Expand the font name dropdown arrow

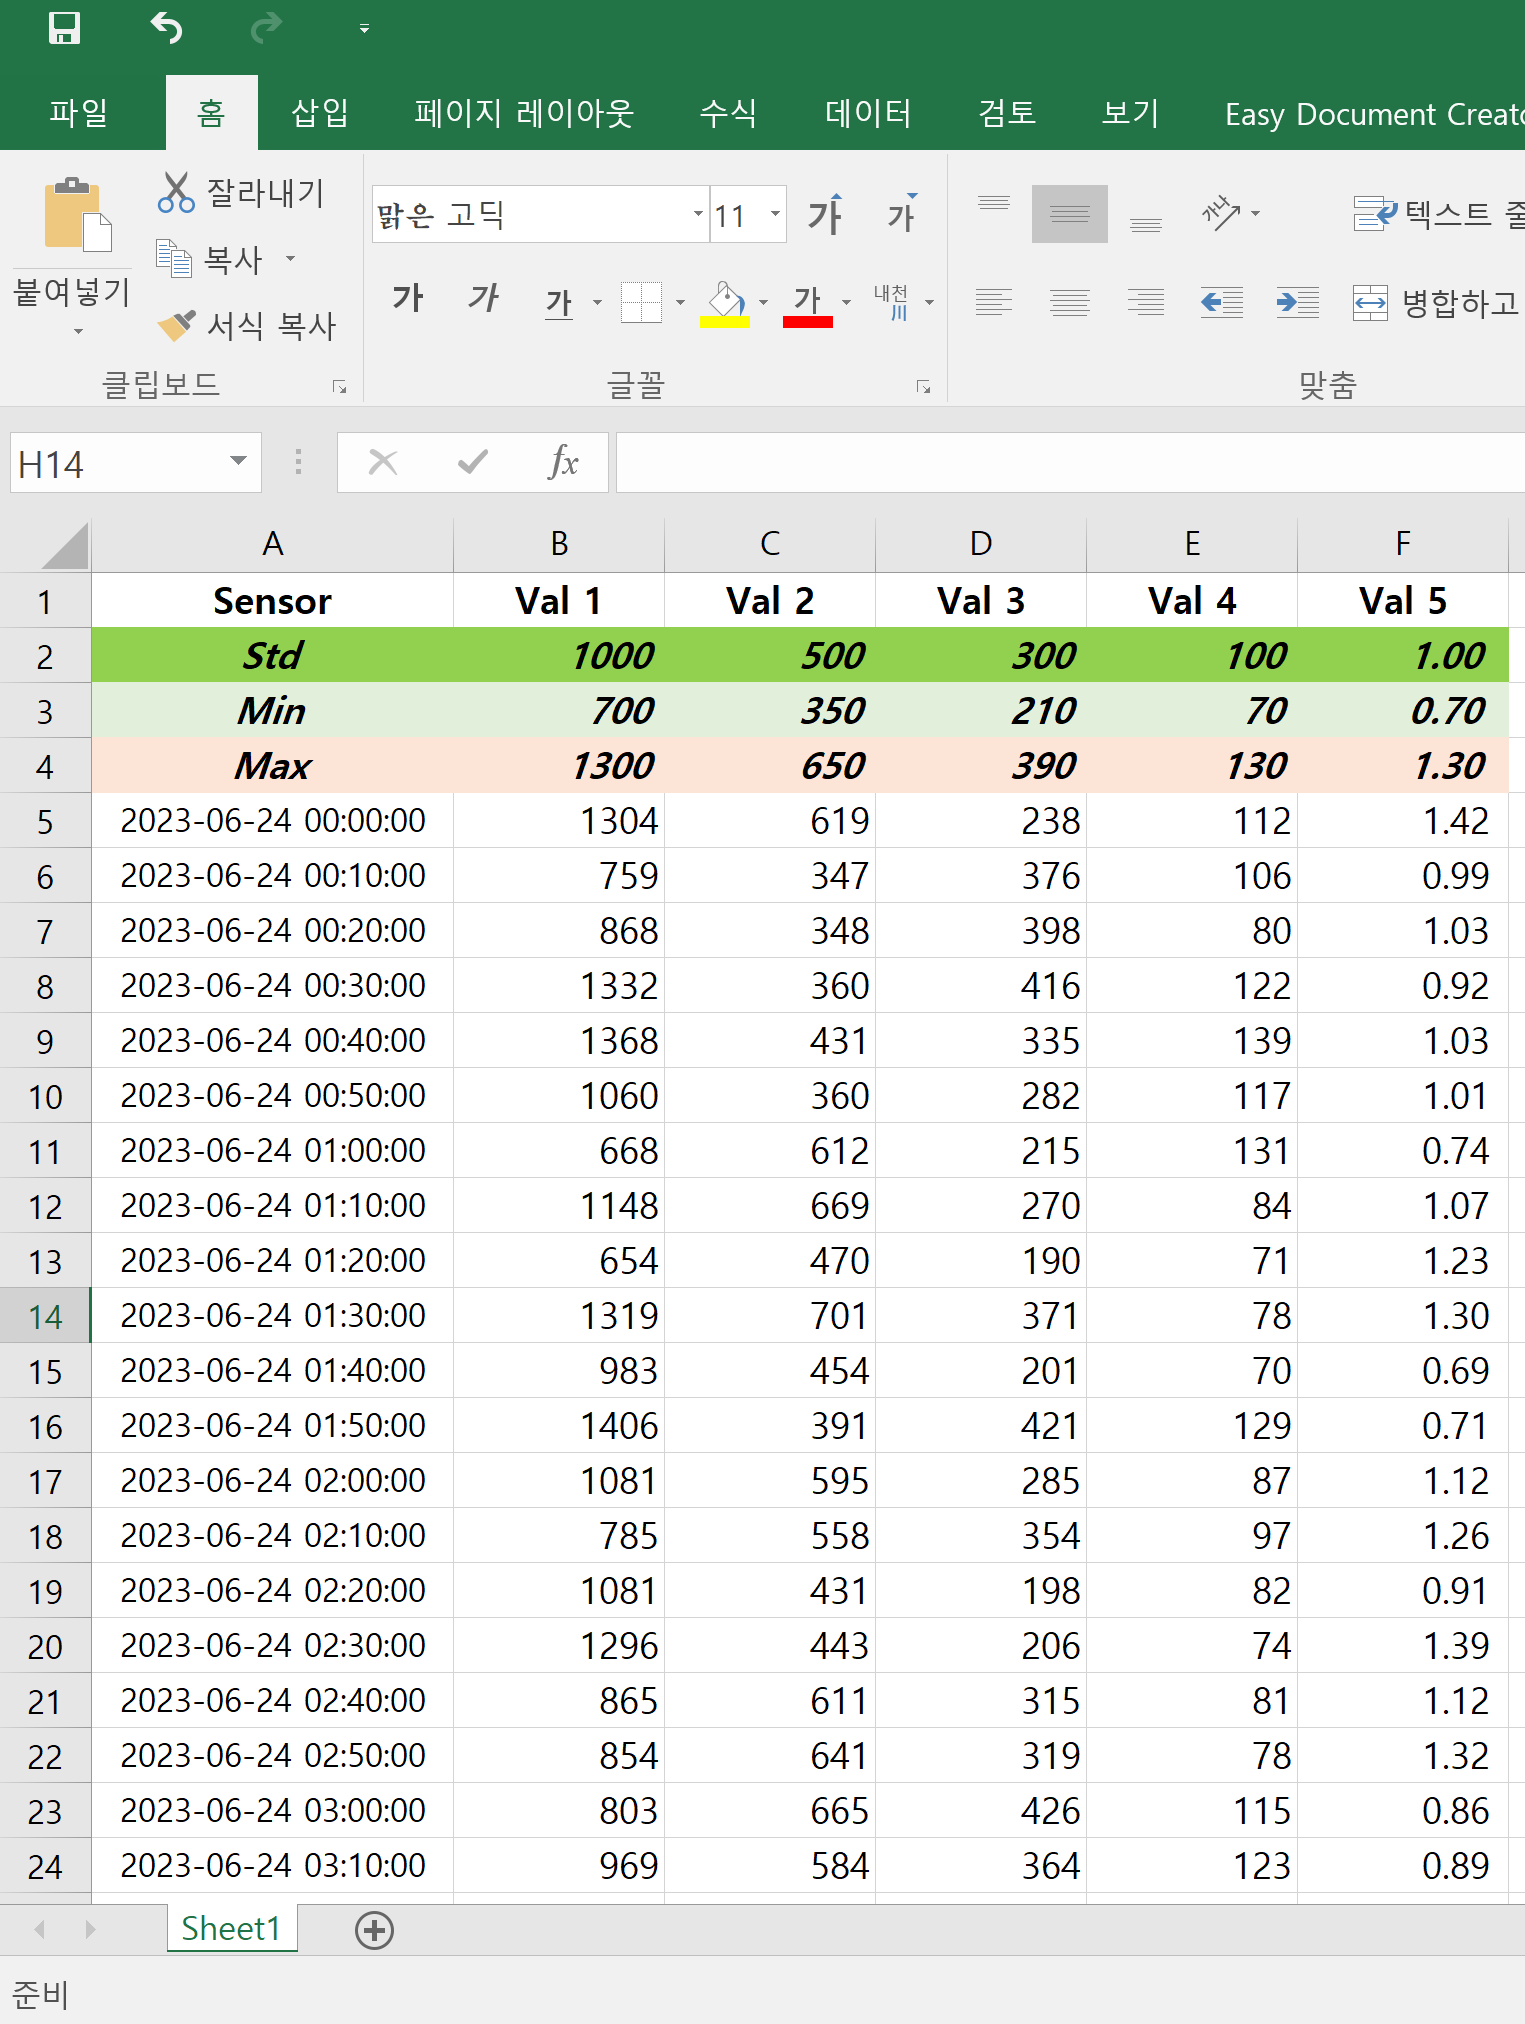point(698,214)
